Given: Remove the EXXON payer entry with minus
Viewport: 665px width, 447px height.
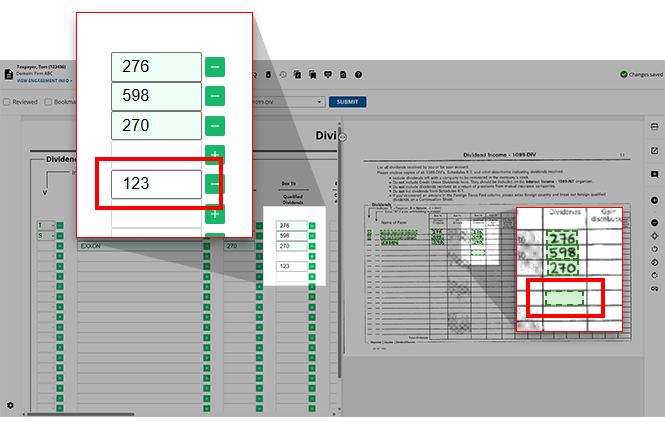Looking at the screenshot, I should (x=207, y=246).
